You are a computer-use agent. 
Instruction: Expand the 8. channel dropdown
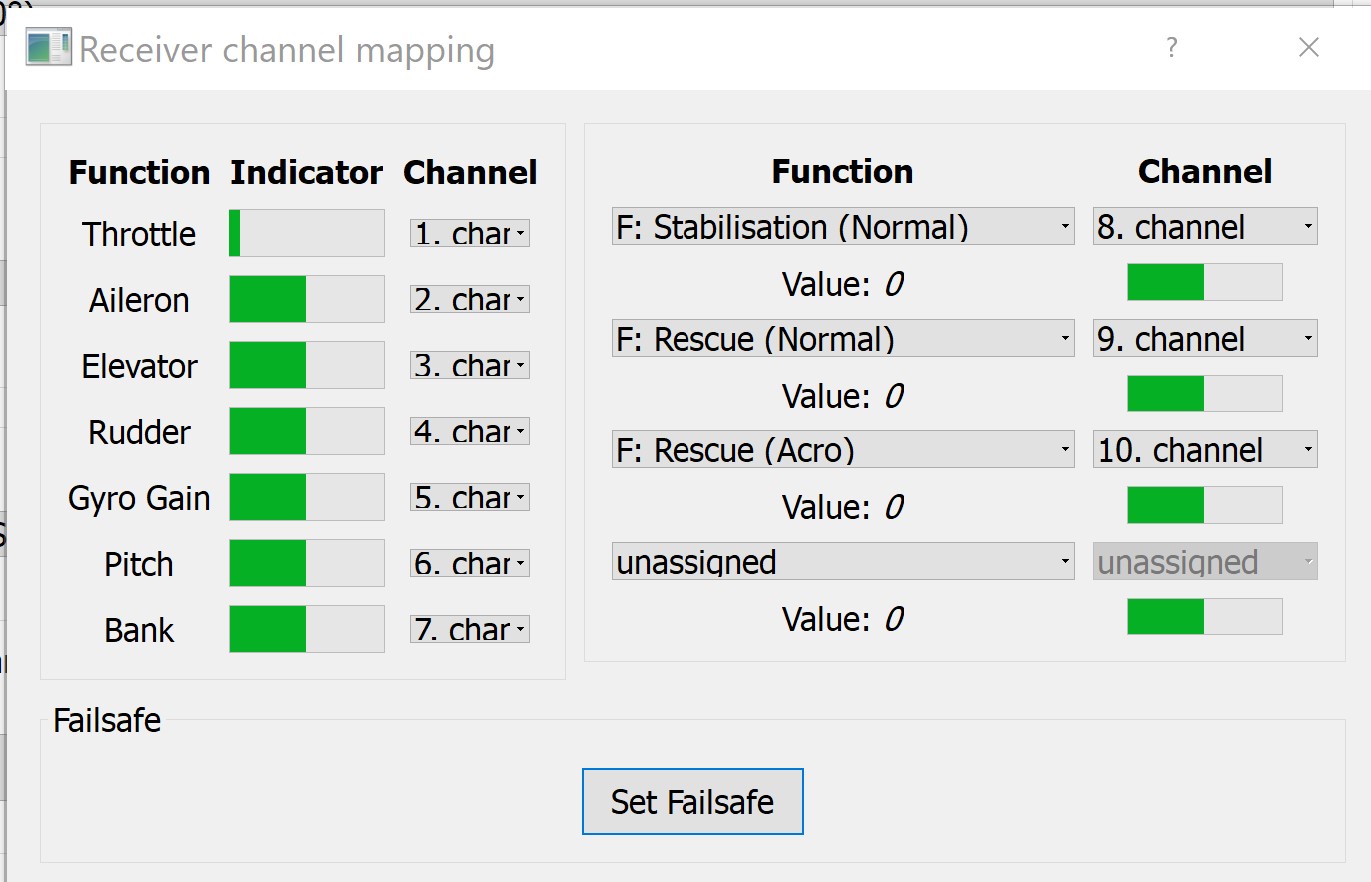click(1204, 227)
